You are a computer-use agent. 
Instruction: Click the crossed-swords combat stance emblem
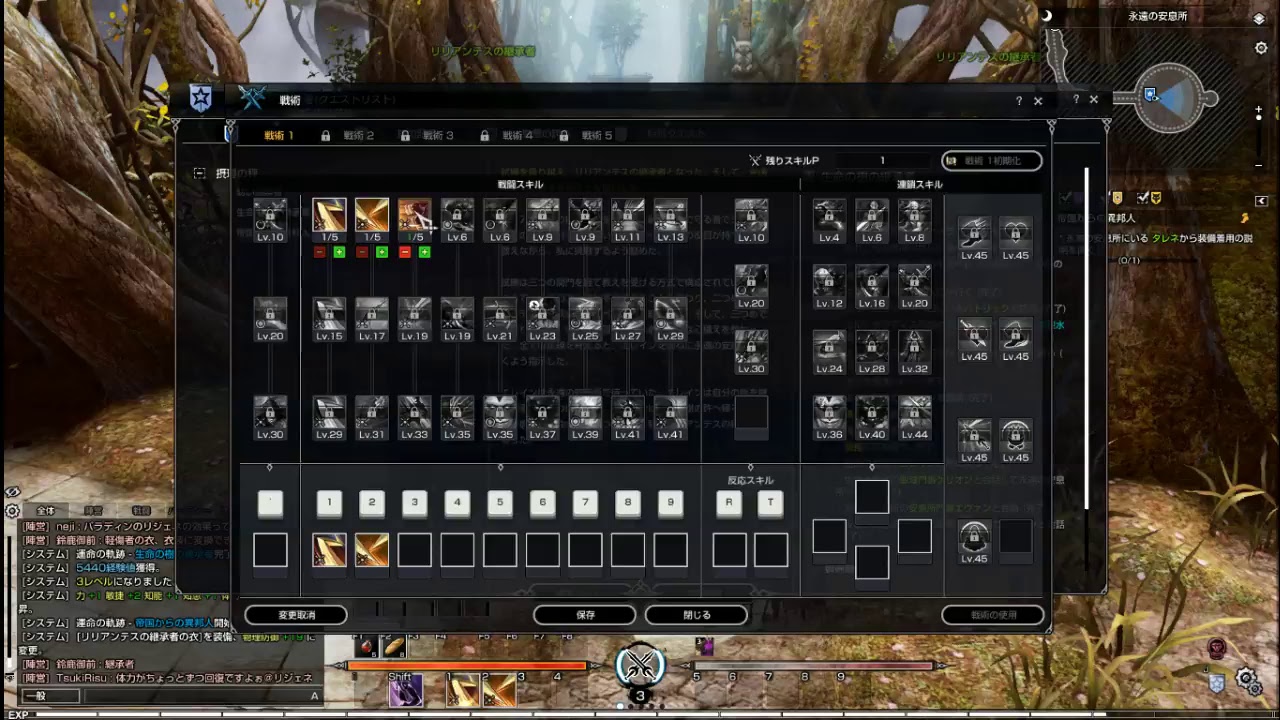pos(640,664)
